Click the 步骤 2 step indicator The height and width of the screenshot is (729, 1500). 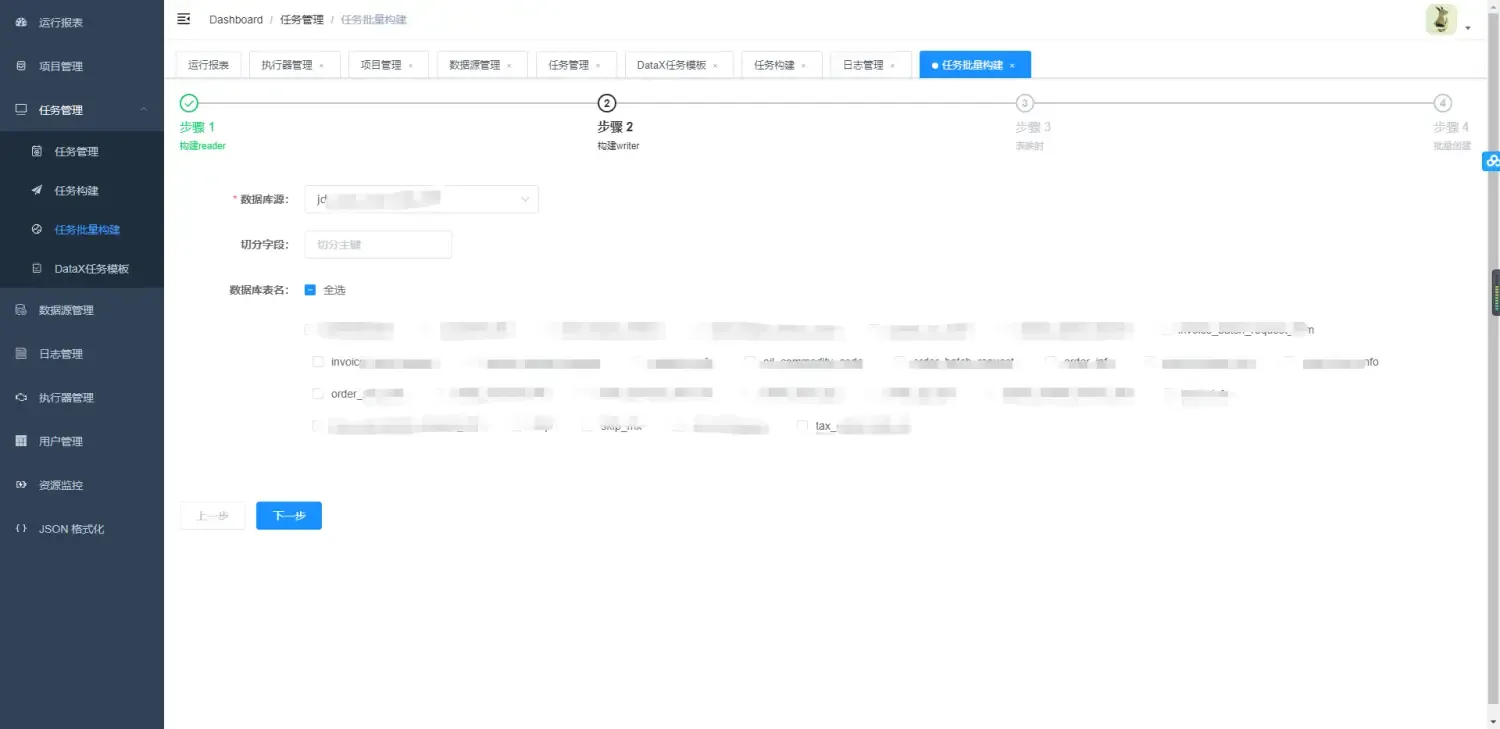(x=606, y=102)
